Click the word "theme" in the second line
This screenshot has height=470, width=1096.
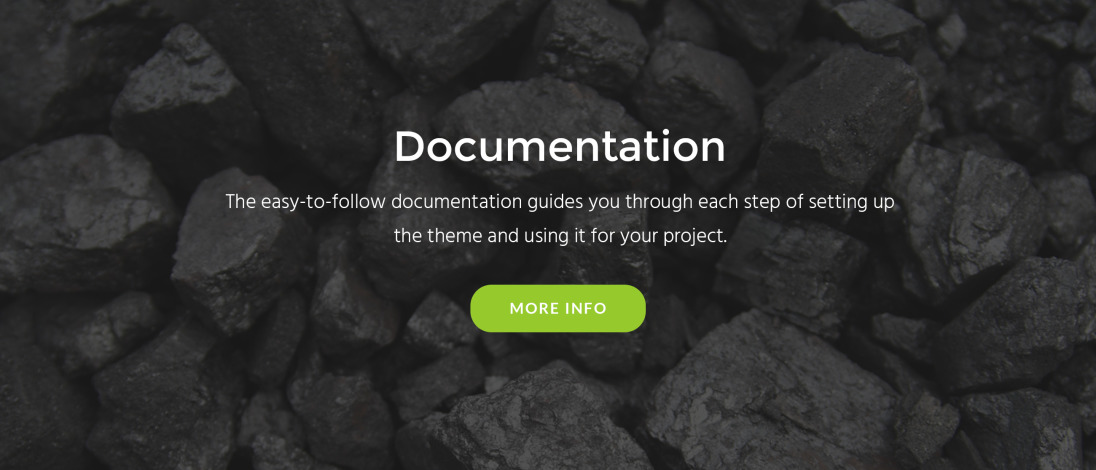(457, 236)
